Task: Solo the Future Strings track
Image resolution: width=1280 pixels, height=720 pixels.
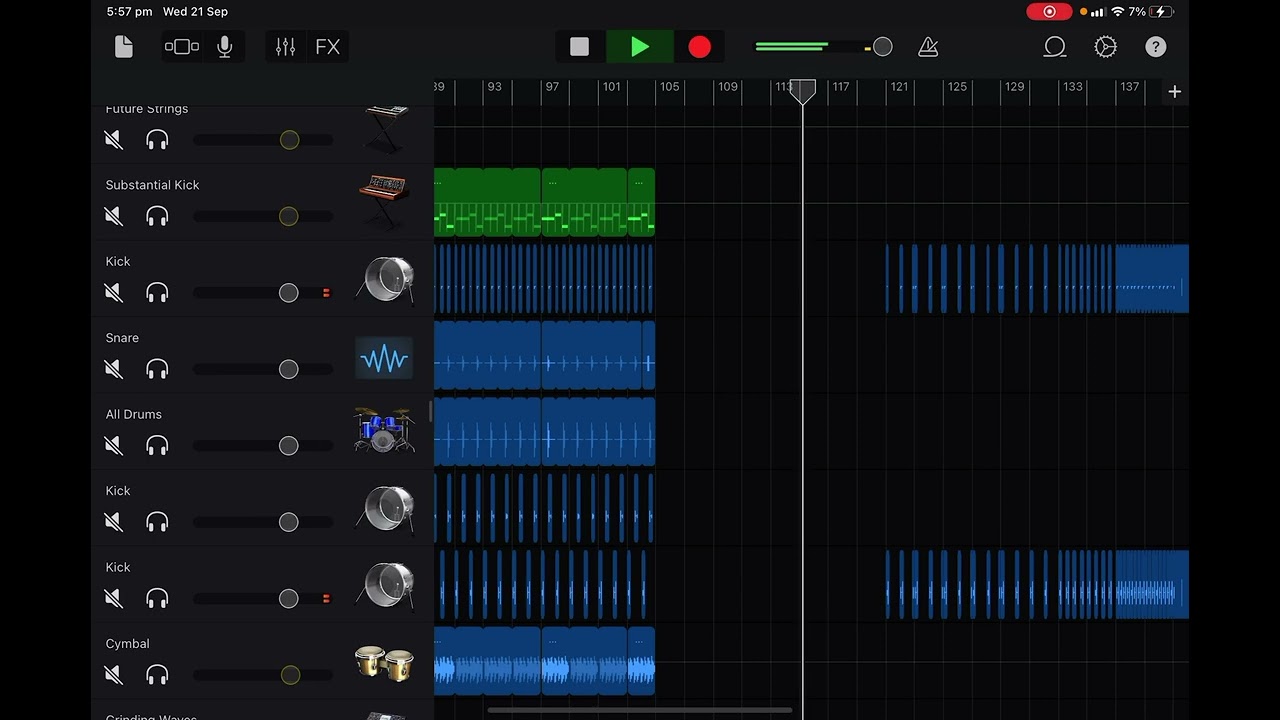Action: click(x=157, y=140)
